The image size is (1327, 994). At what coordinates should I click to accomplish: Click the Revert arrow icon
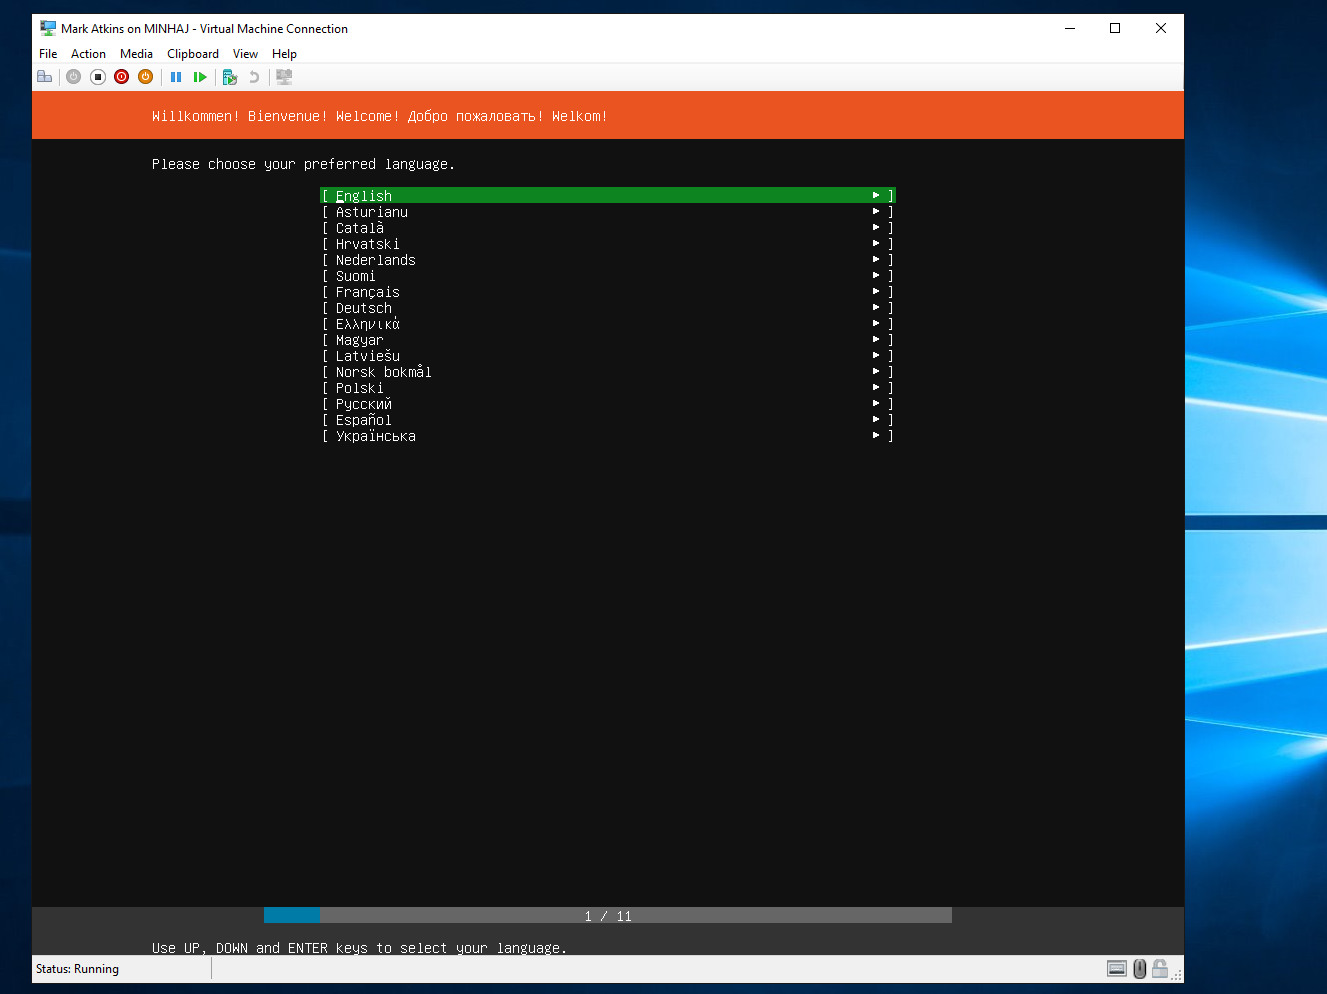point(254,77)
